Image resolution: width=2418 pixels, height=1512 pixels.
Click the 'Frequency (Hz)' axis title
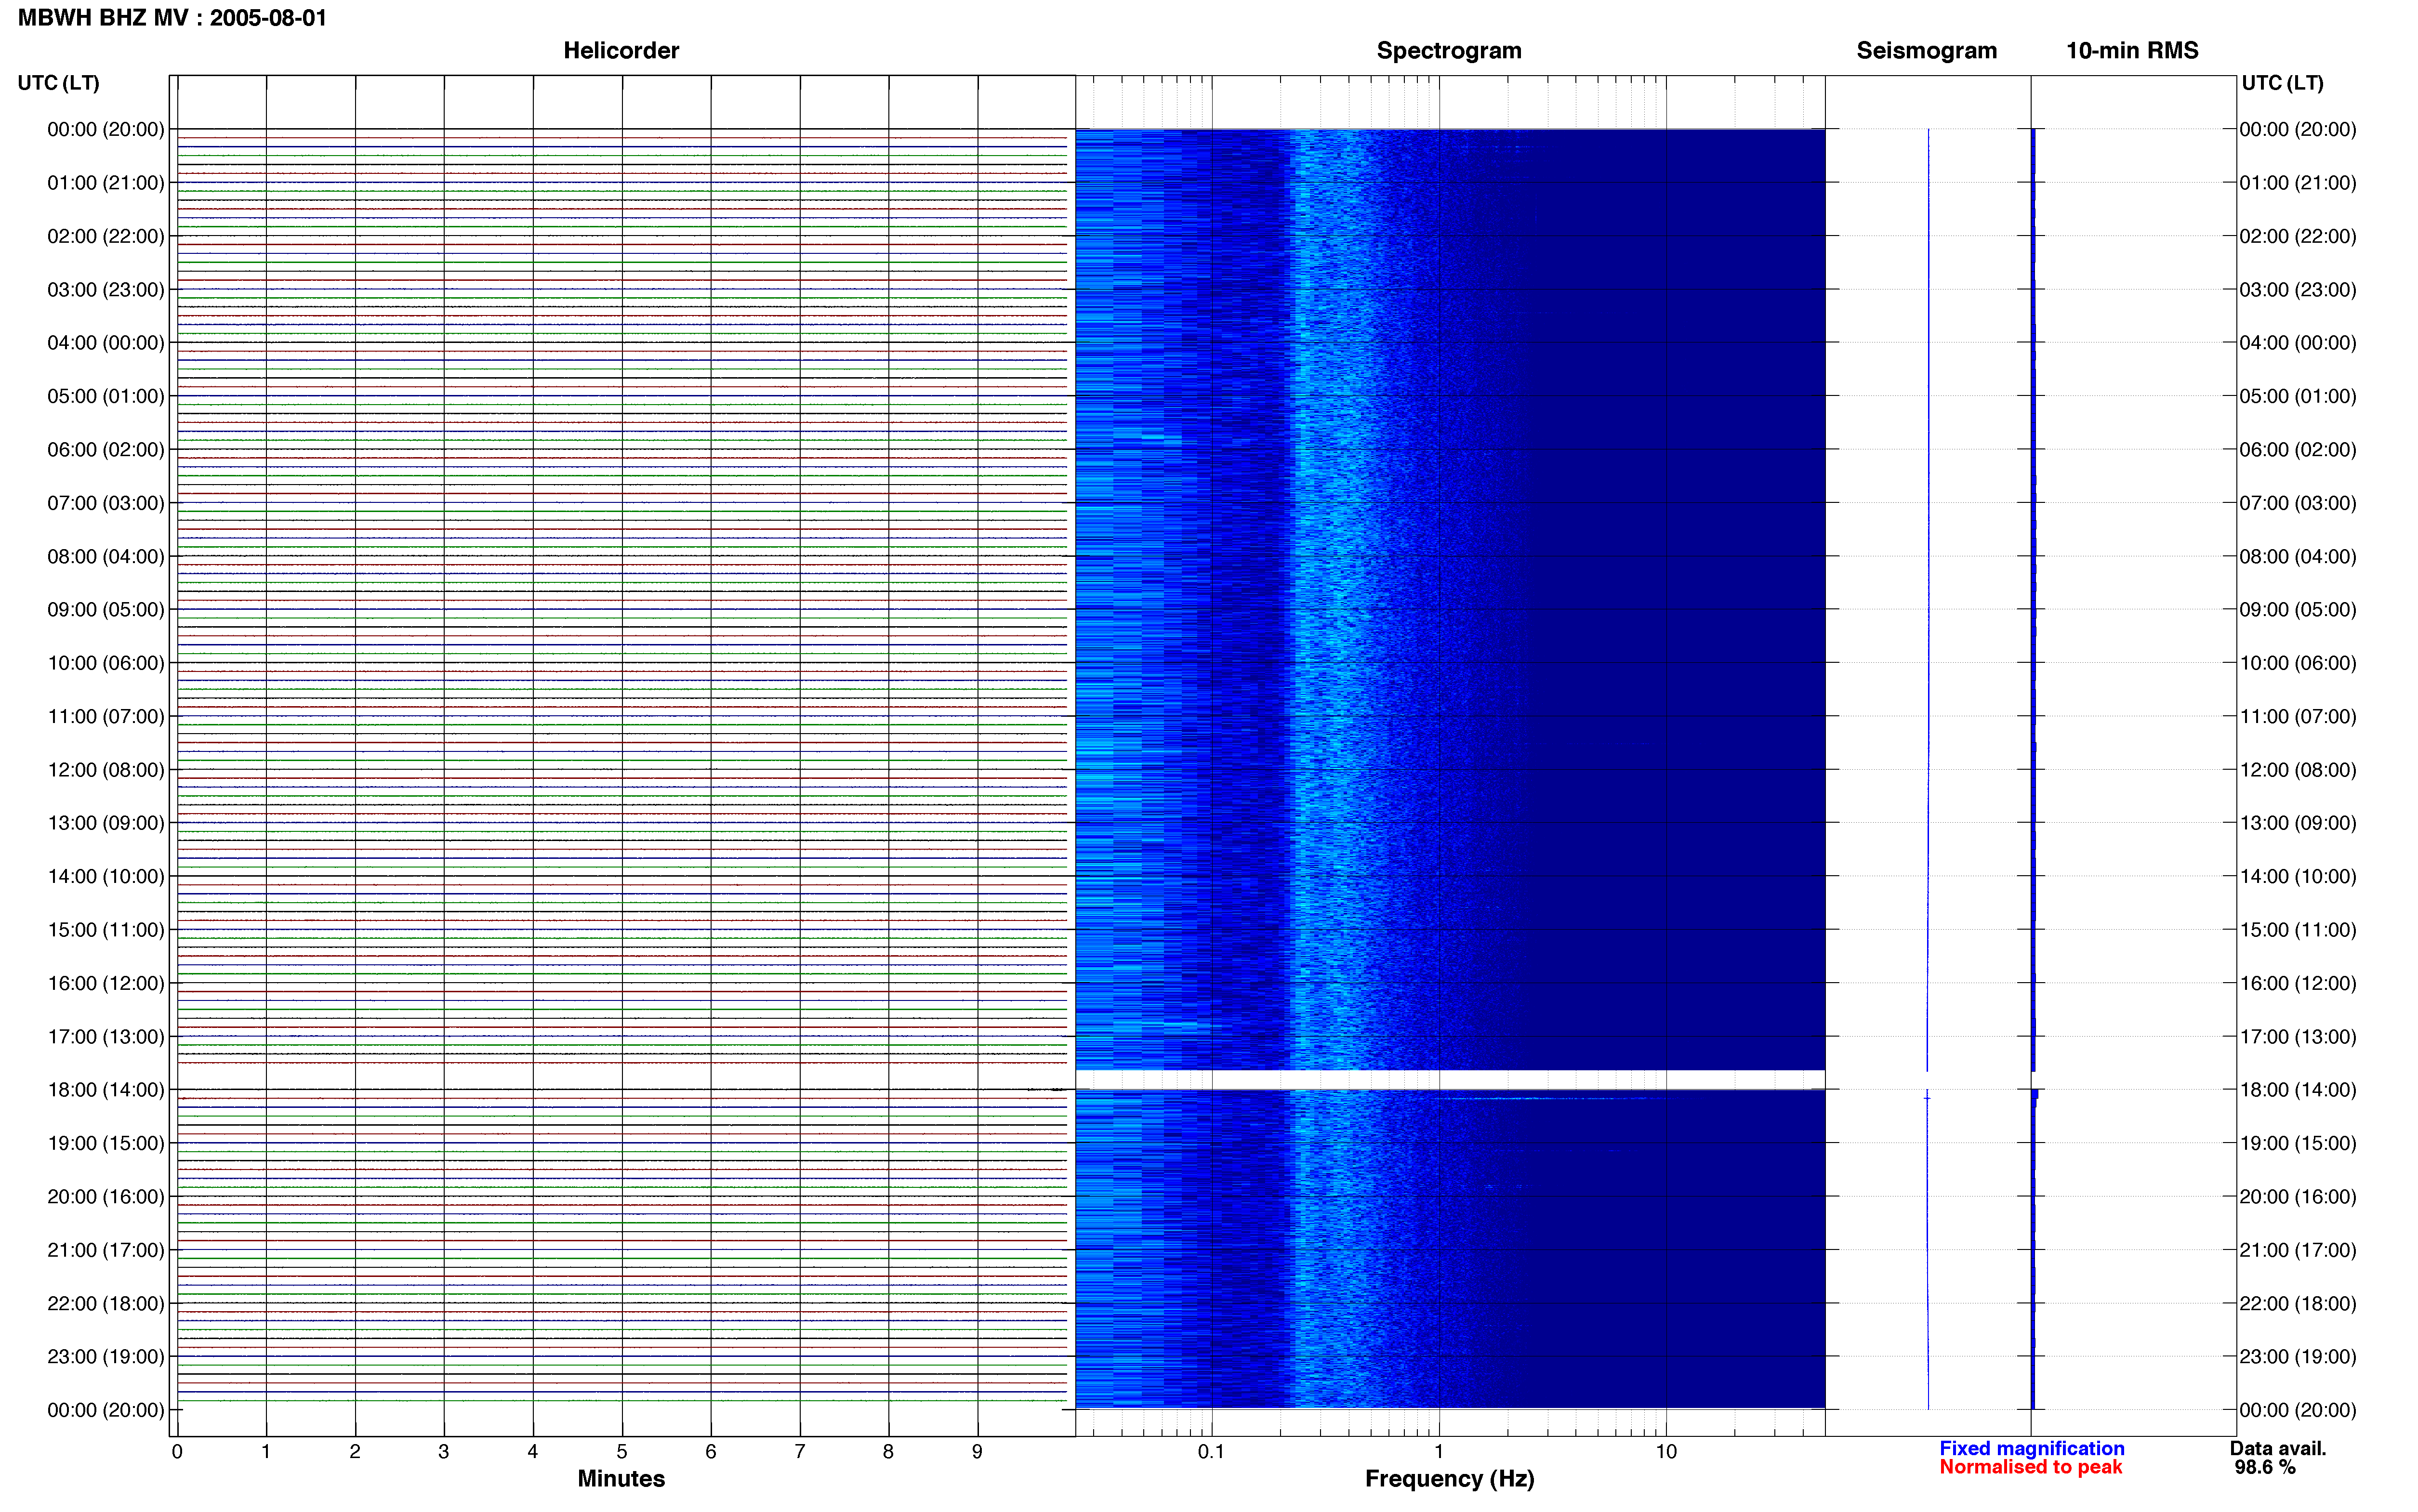pos(1449,1479)
